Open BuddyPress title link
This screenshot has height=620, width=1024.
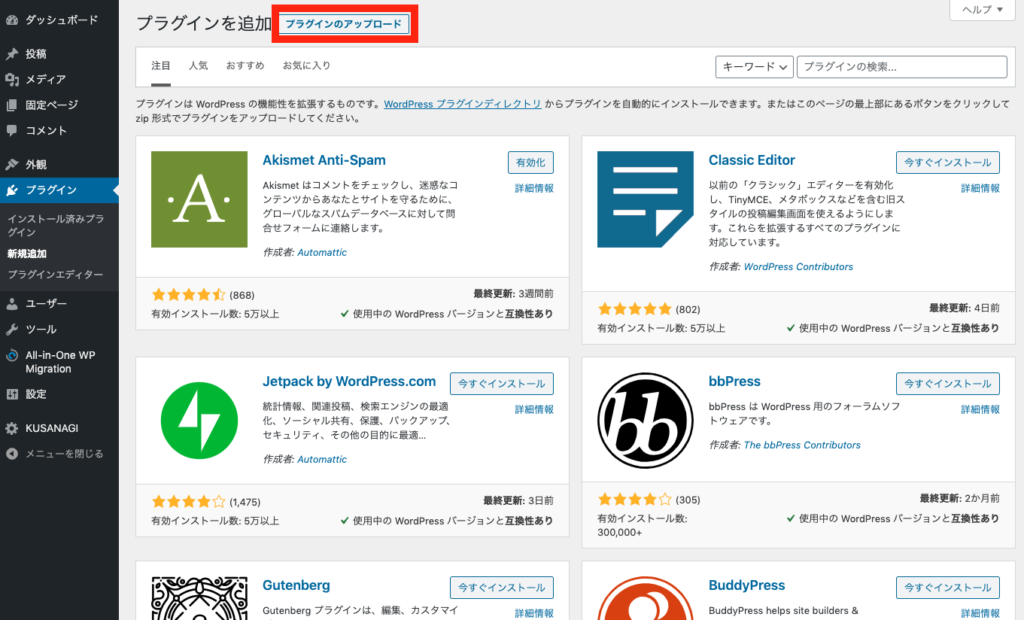(x=746, y=585)
